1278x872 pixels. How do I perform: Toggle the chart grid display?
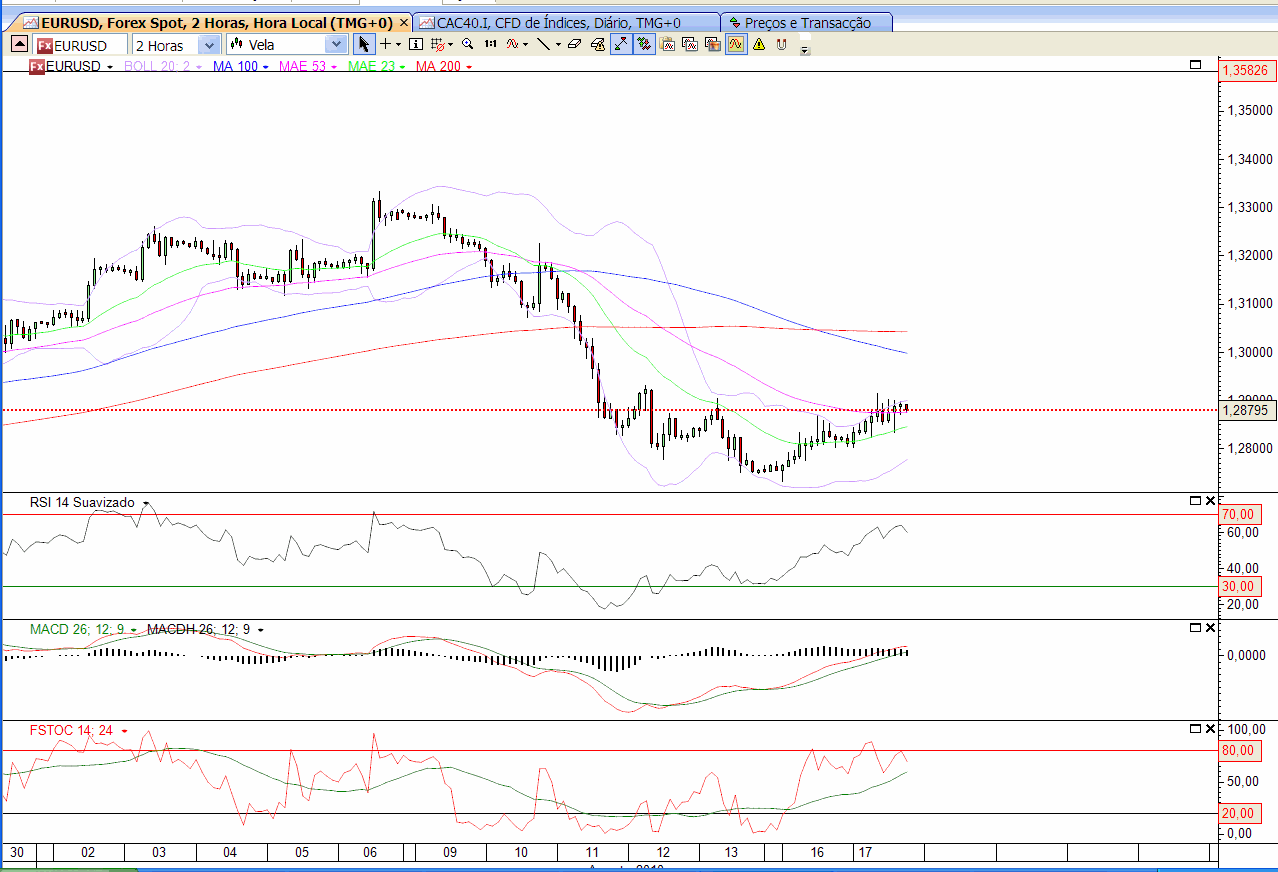(x=436, y=44)
